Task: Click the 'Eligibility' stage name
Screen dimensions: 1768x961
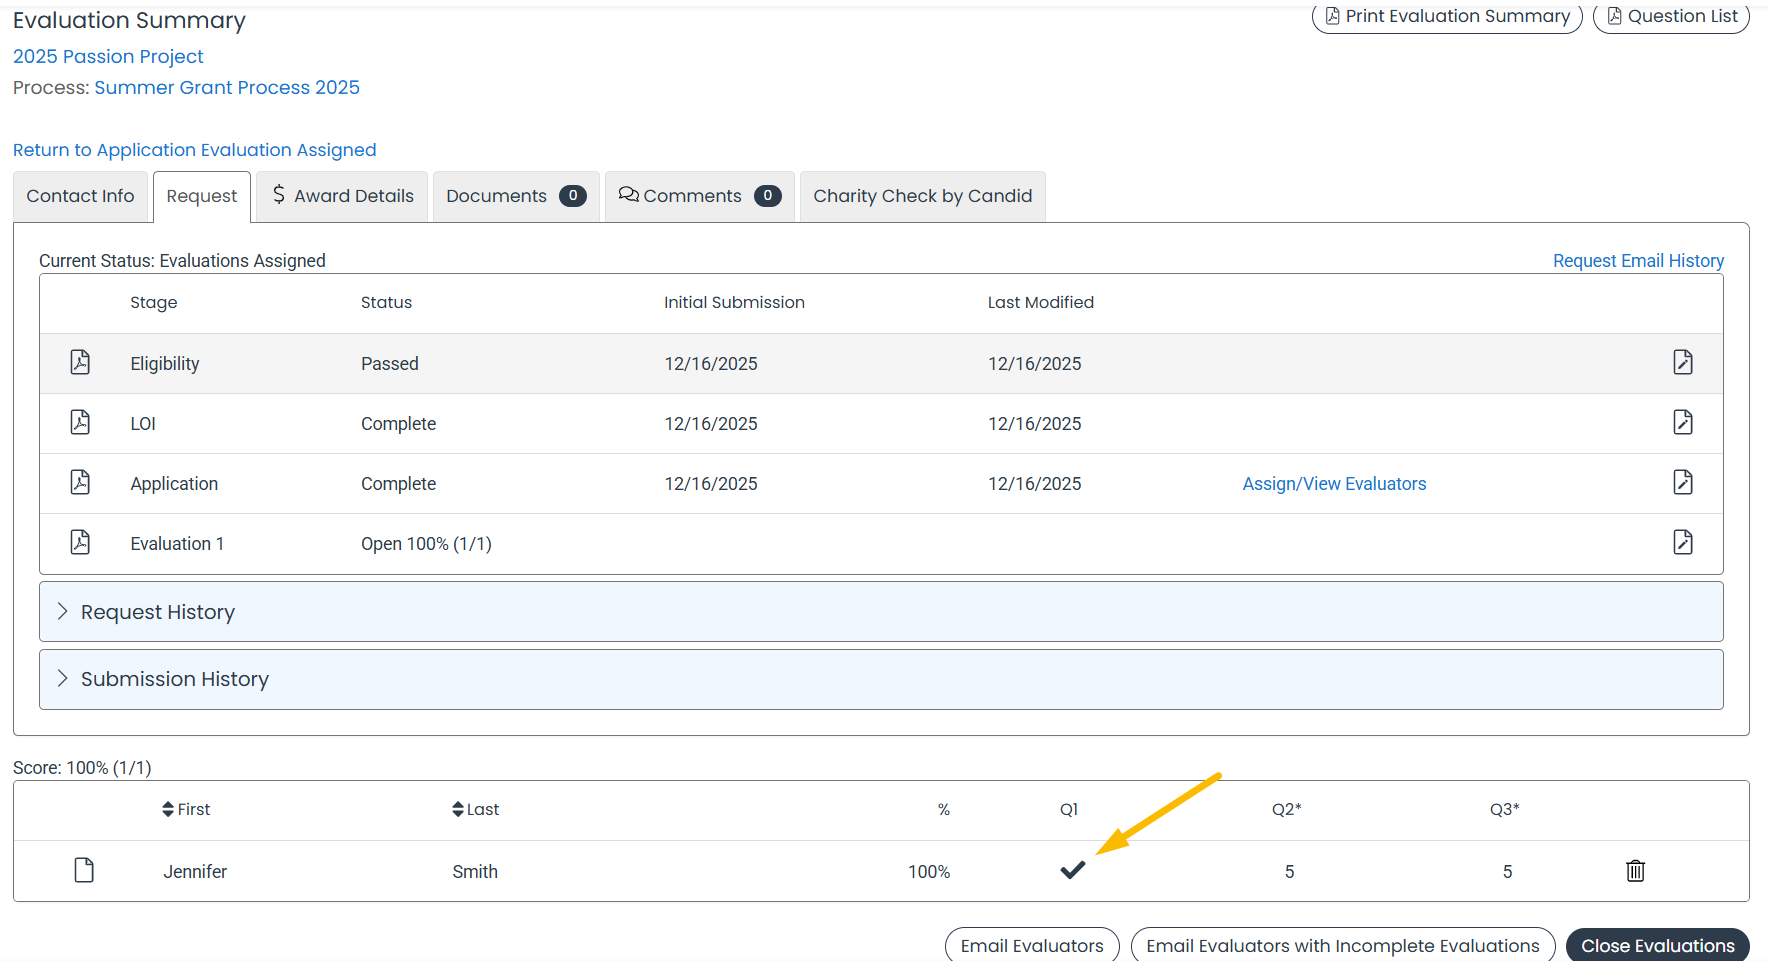Action: 165,363
